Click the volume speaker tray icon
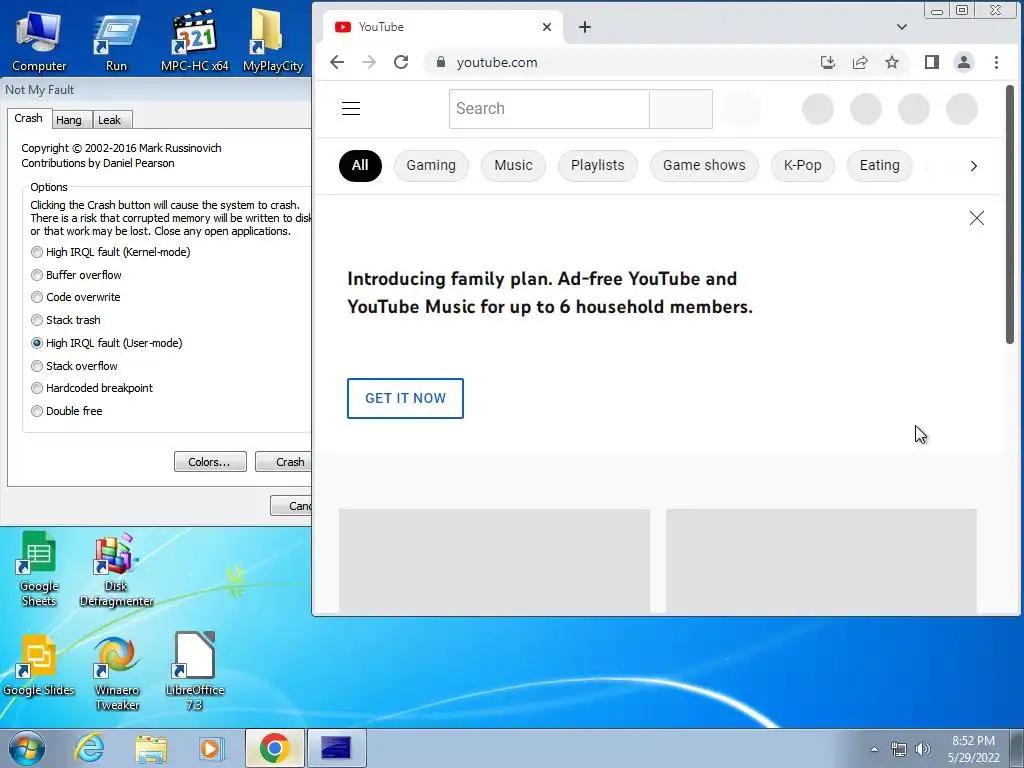Image resolution: width=1024 pixels, height=768 pixels. [x=923, y=749]
